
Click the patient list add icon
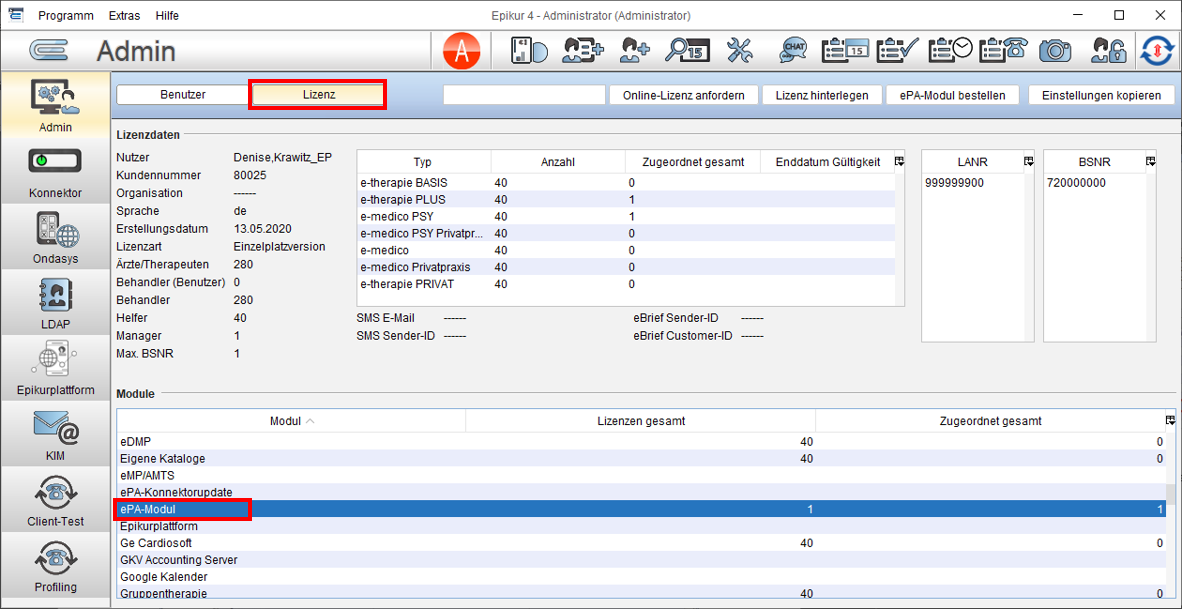584,50
